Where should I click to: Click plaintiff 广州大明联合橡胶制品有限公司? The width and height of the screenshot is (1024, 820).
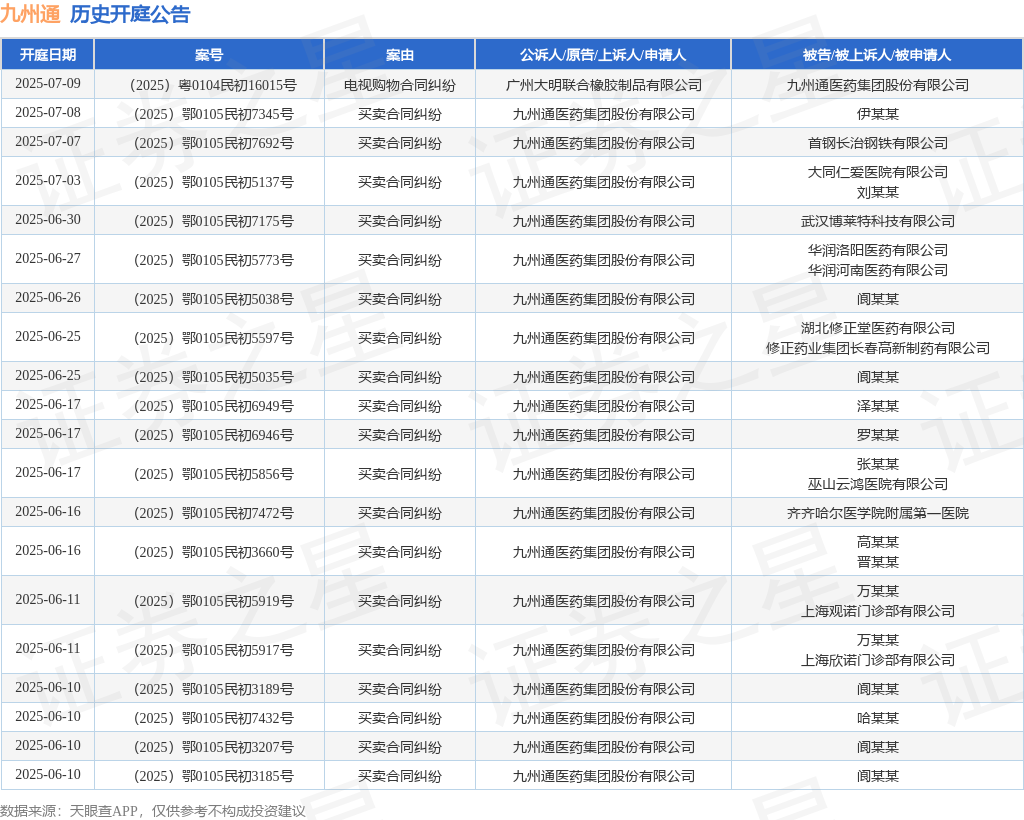click(x=603, y=86)
